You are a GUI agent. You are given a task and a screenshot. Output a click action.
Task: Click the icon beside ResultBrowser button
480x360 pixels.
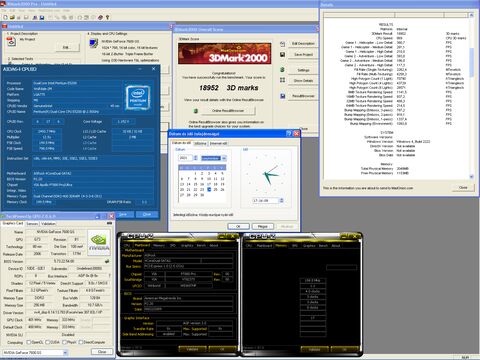click(x=282, y=96)
